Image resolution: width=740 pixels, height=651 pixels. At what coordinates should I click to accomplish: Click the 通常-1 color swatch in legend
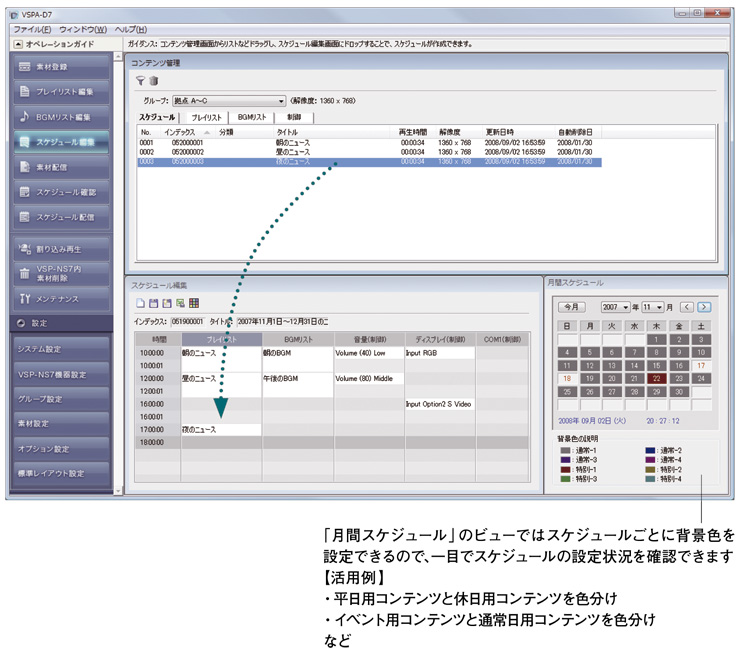click(565, 449)
